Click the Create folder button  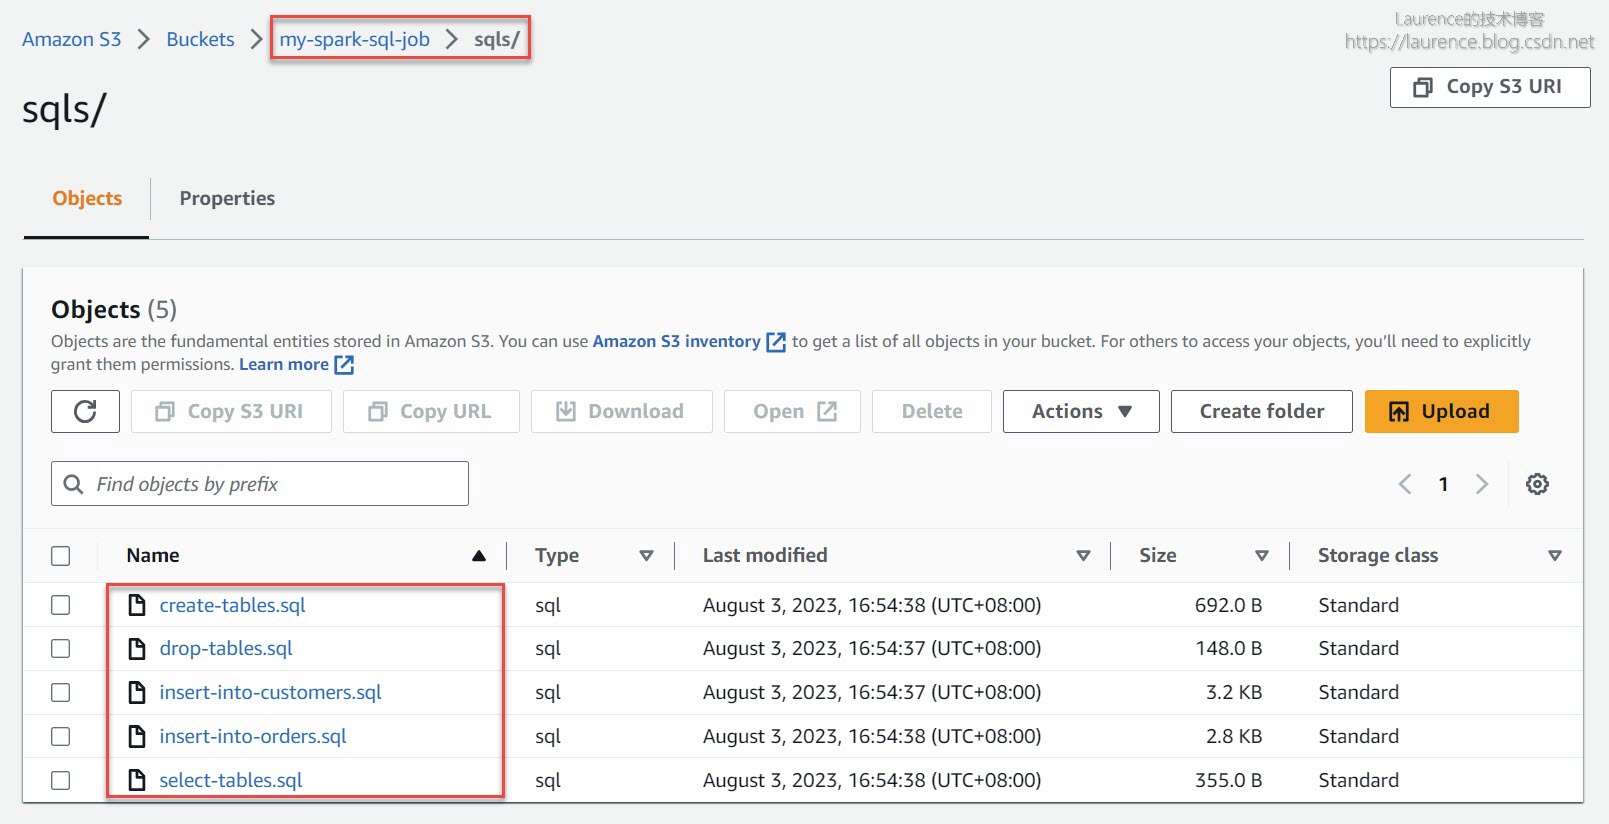tap(1261, 411)
